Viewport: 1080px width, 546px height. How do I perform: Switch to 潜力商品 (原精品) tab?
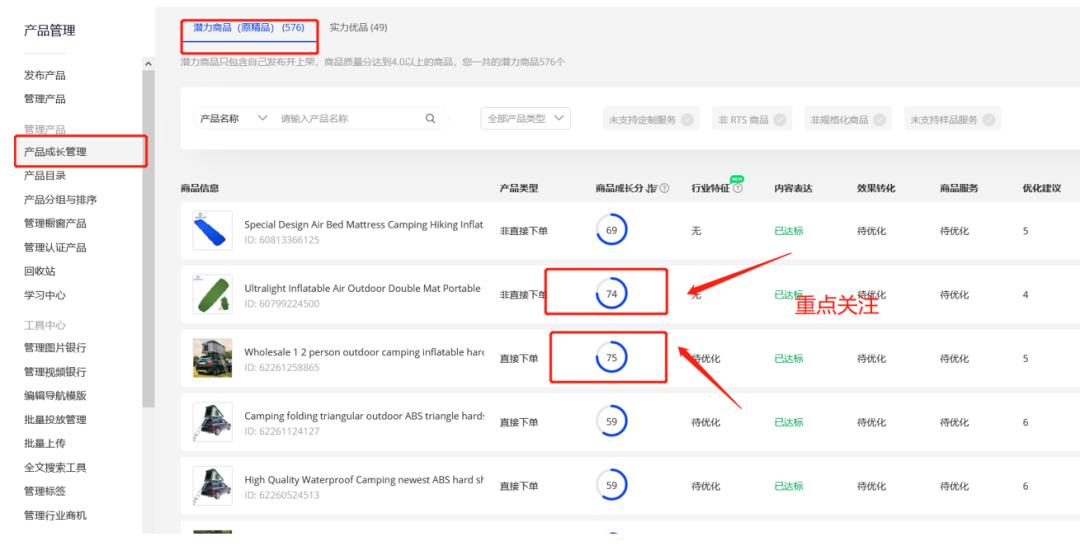coord(249,28)
